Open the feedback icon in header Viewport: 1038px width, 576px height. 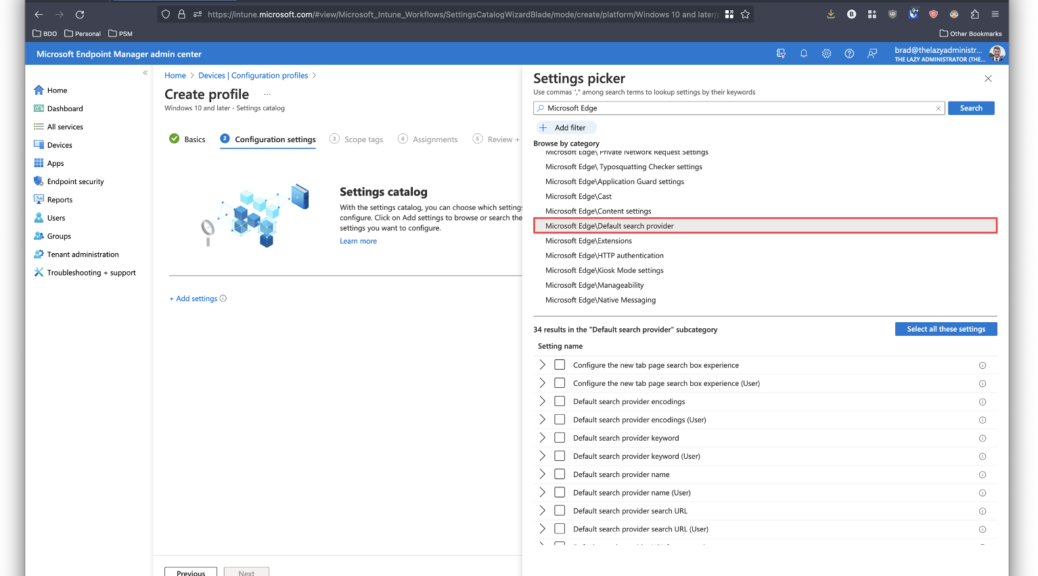coord(872,54)
